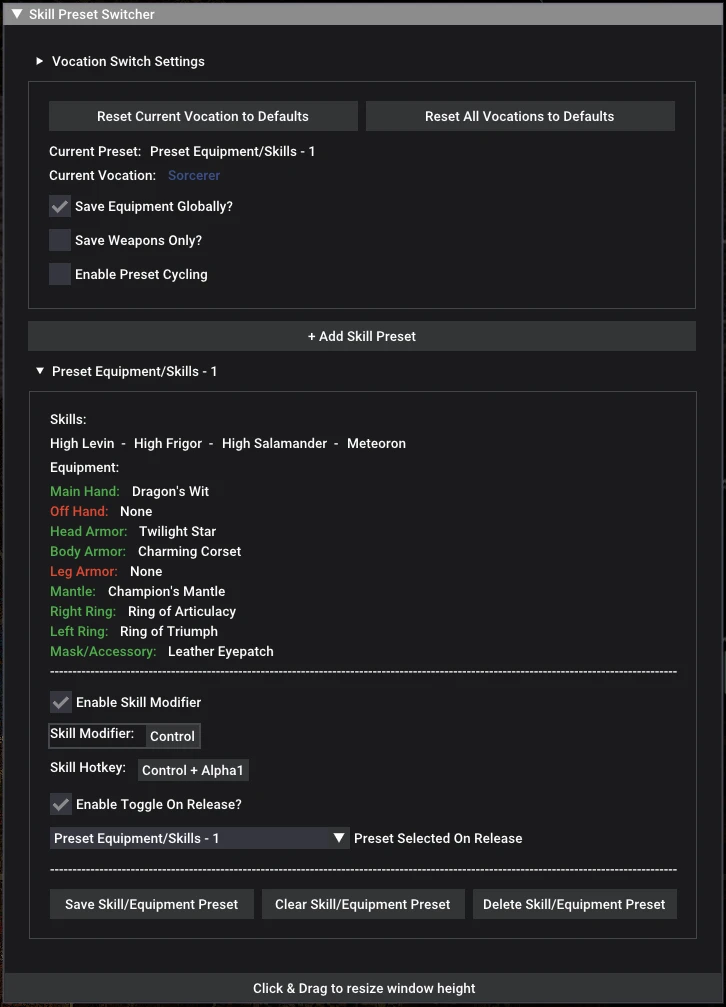This screenshot has width=726, height=1007.
Task: Toggle Save Equipment Globally checkbox
Action: pyautogui.click(x=60, y=206)
